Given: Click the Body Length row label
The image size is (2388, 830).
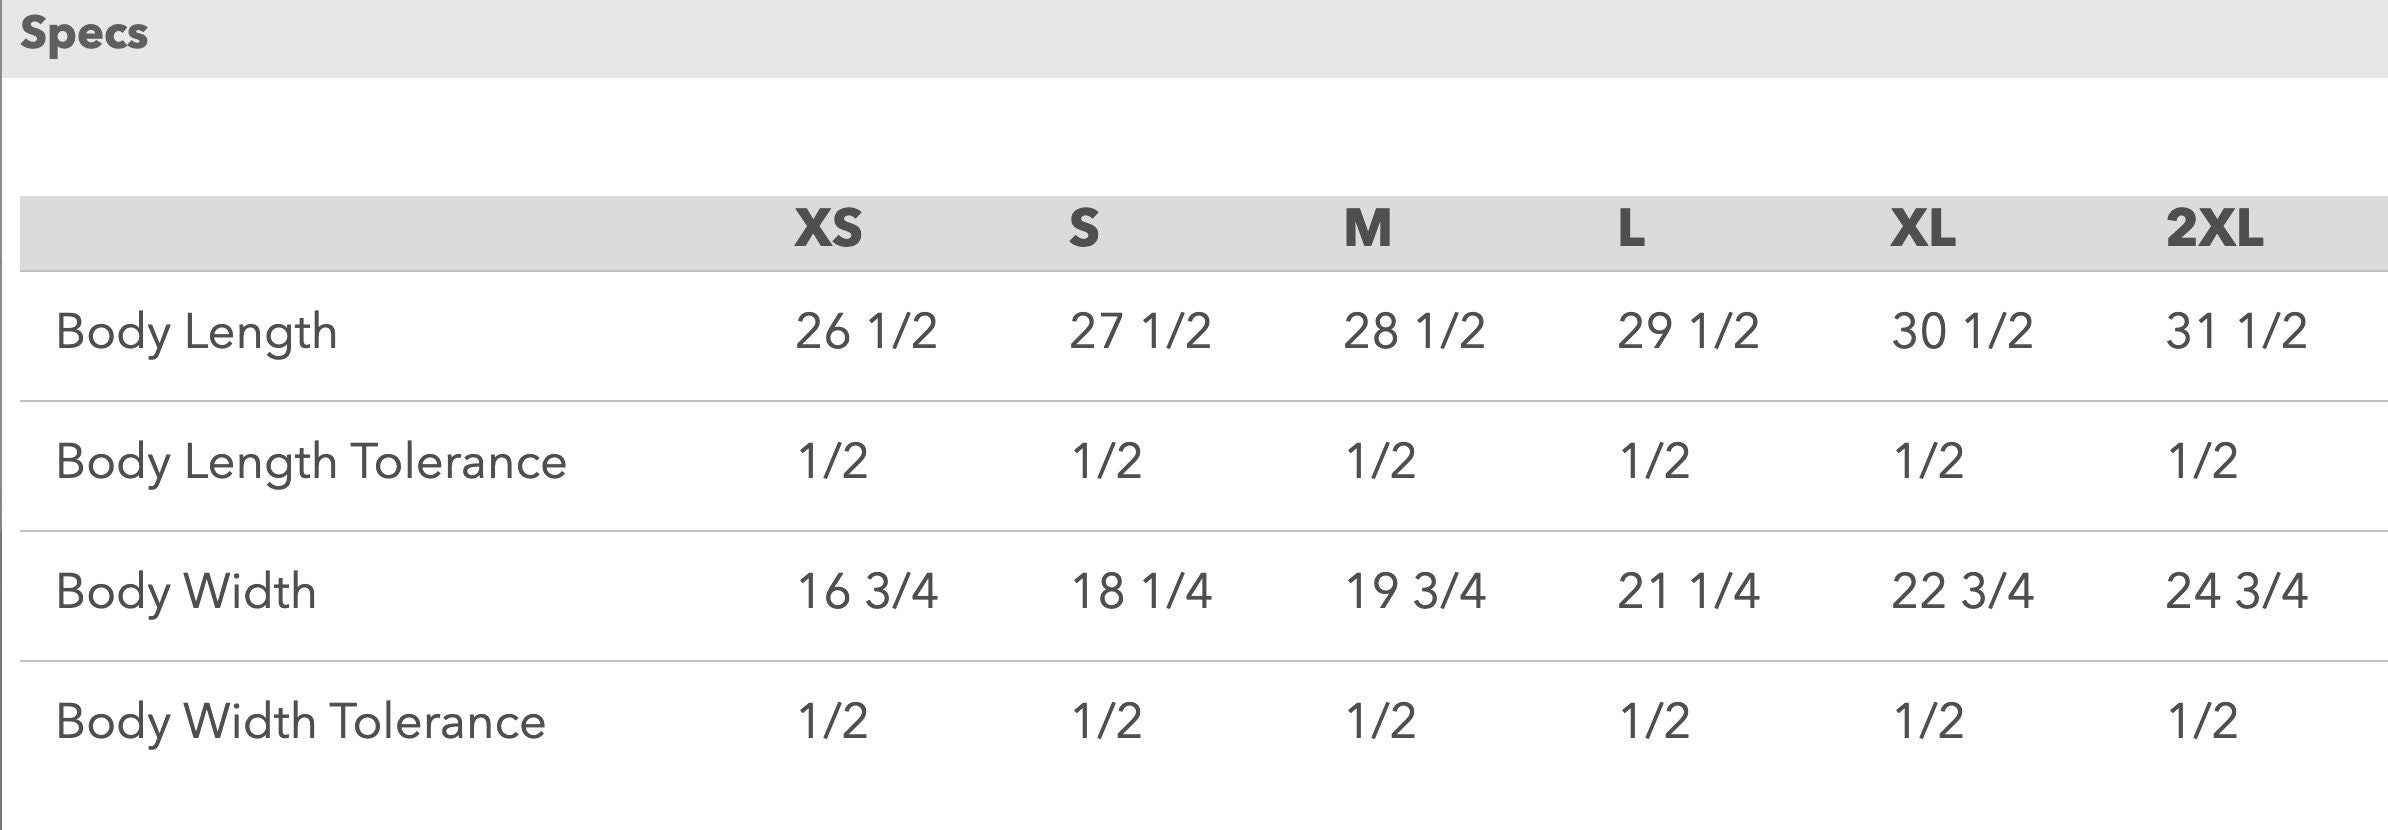Looking at the screenshot, I should (x=197, y=333).
